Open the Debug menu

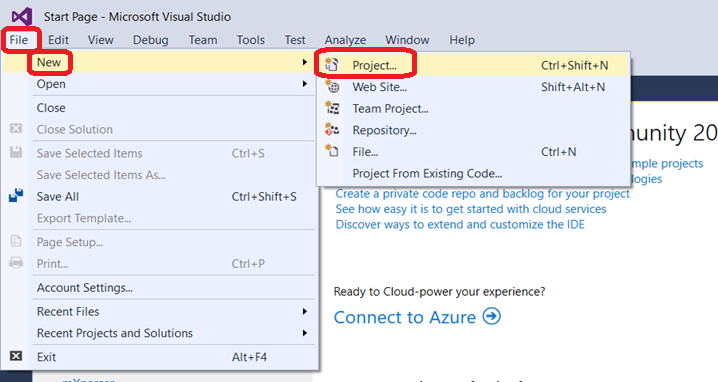(x=150, y=40)
